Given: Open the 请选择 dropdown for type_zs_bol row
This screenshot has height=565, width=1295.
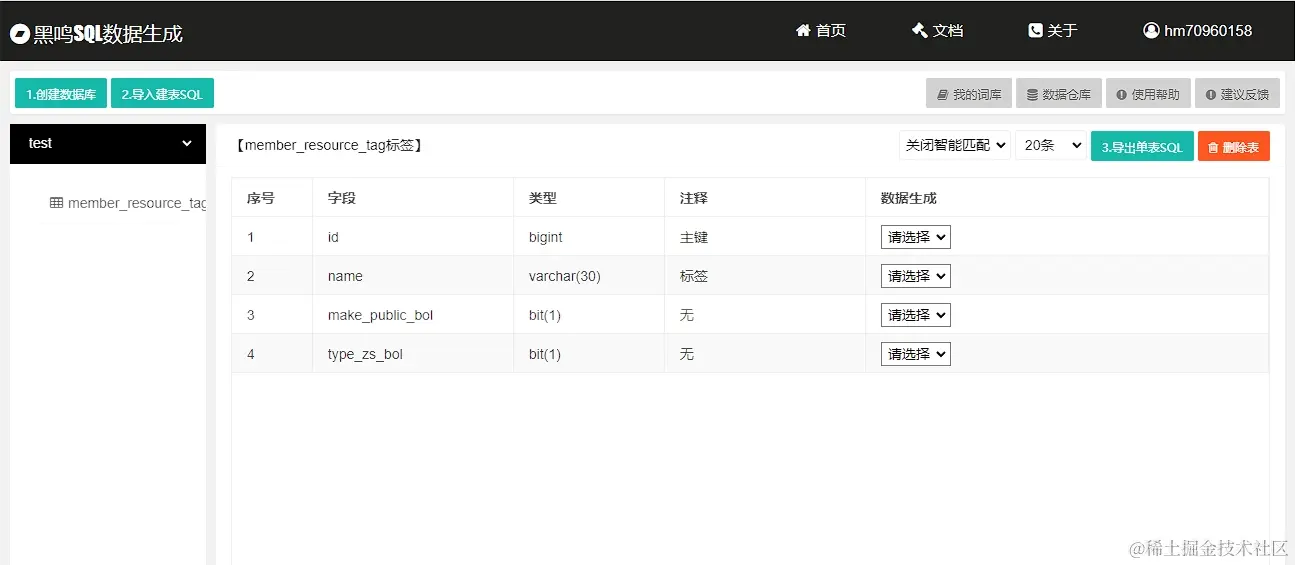Looking at the screenshot, I should 915,354.
